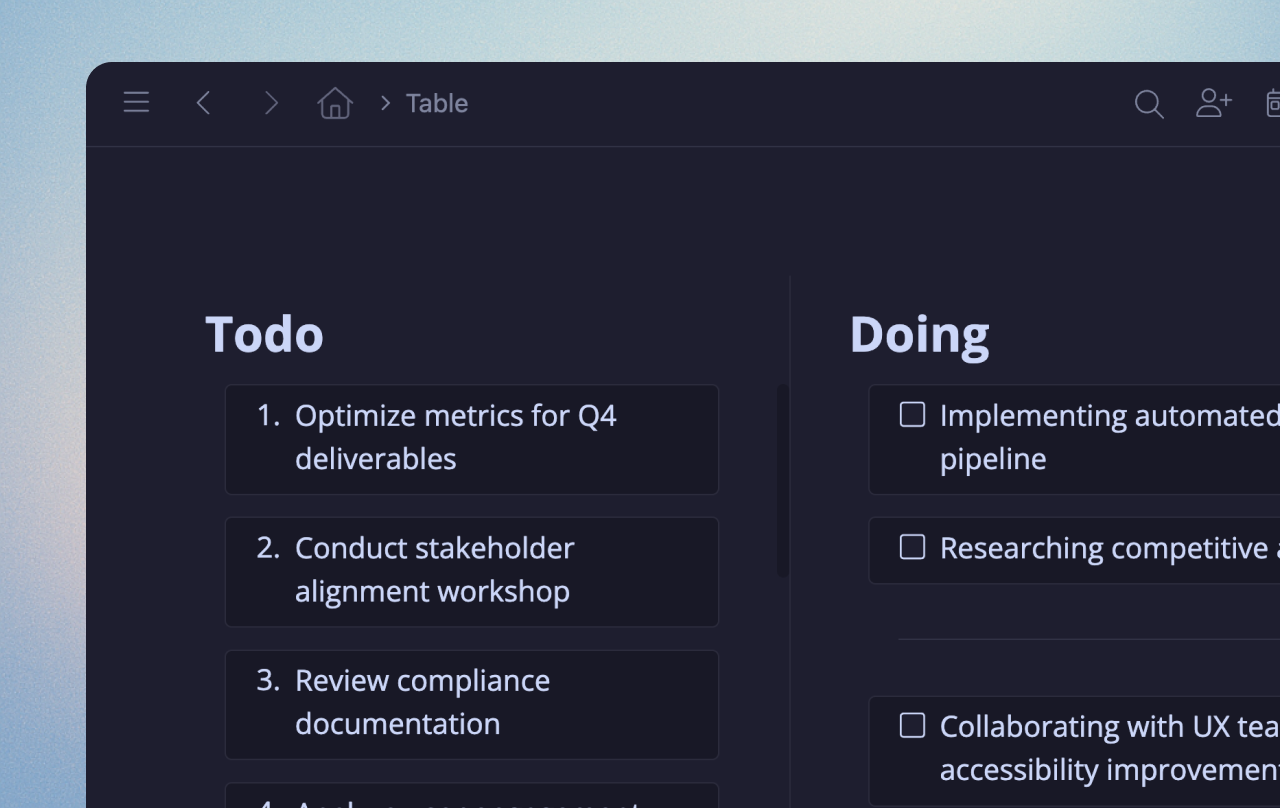Open 'Optimize metrics for Q4 deliverables' card
The width and height of the screenshot is (1280, 808).
(x=472, y=438)
